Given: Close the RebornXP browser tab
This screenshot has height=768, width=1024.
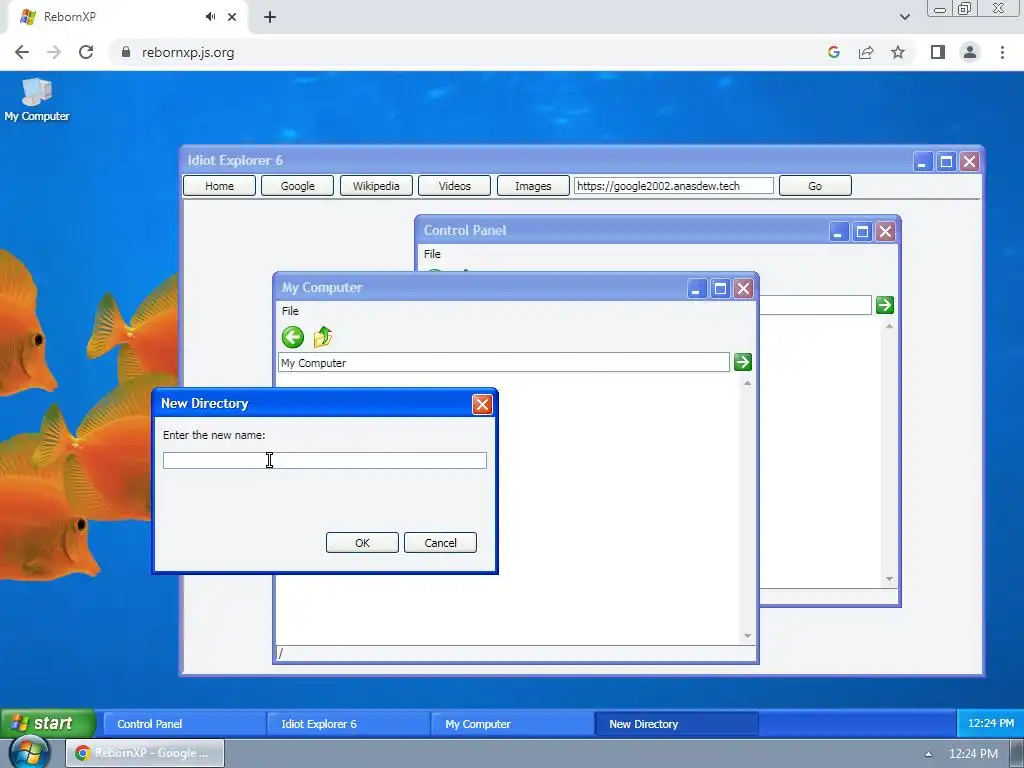Looking at the screenshot, I should point(232,17).
